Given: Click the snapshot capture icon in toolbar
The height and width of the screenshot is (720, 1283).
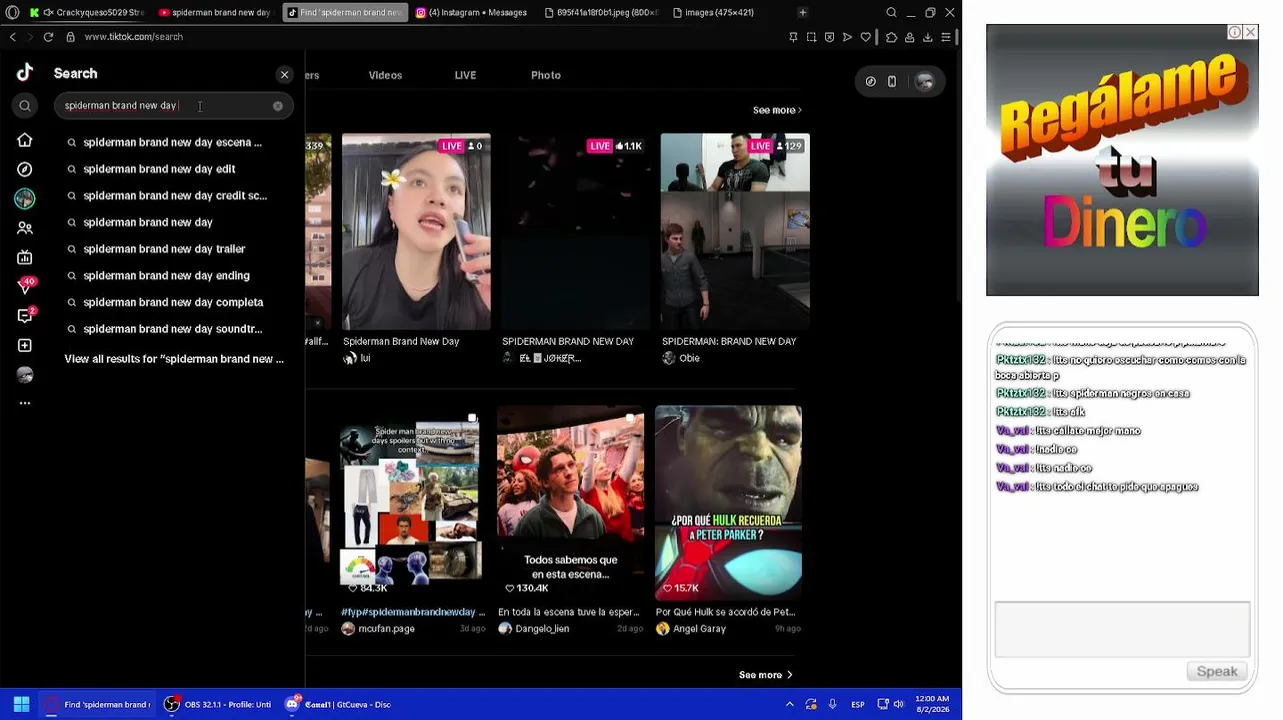Looking at the screenshot, I should pos(811,37).
